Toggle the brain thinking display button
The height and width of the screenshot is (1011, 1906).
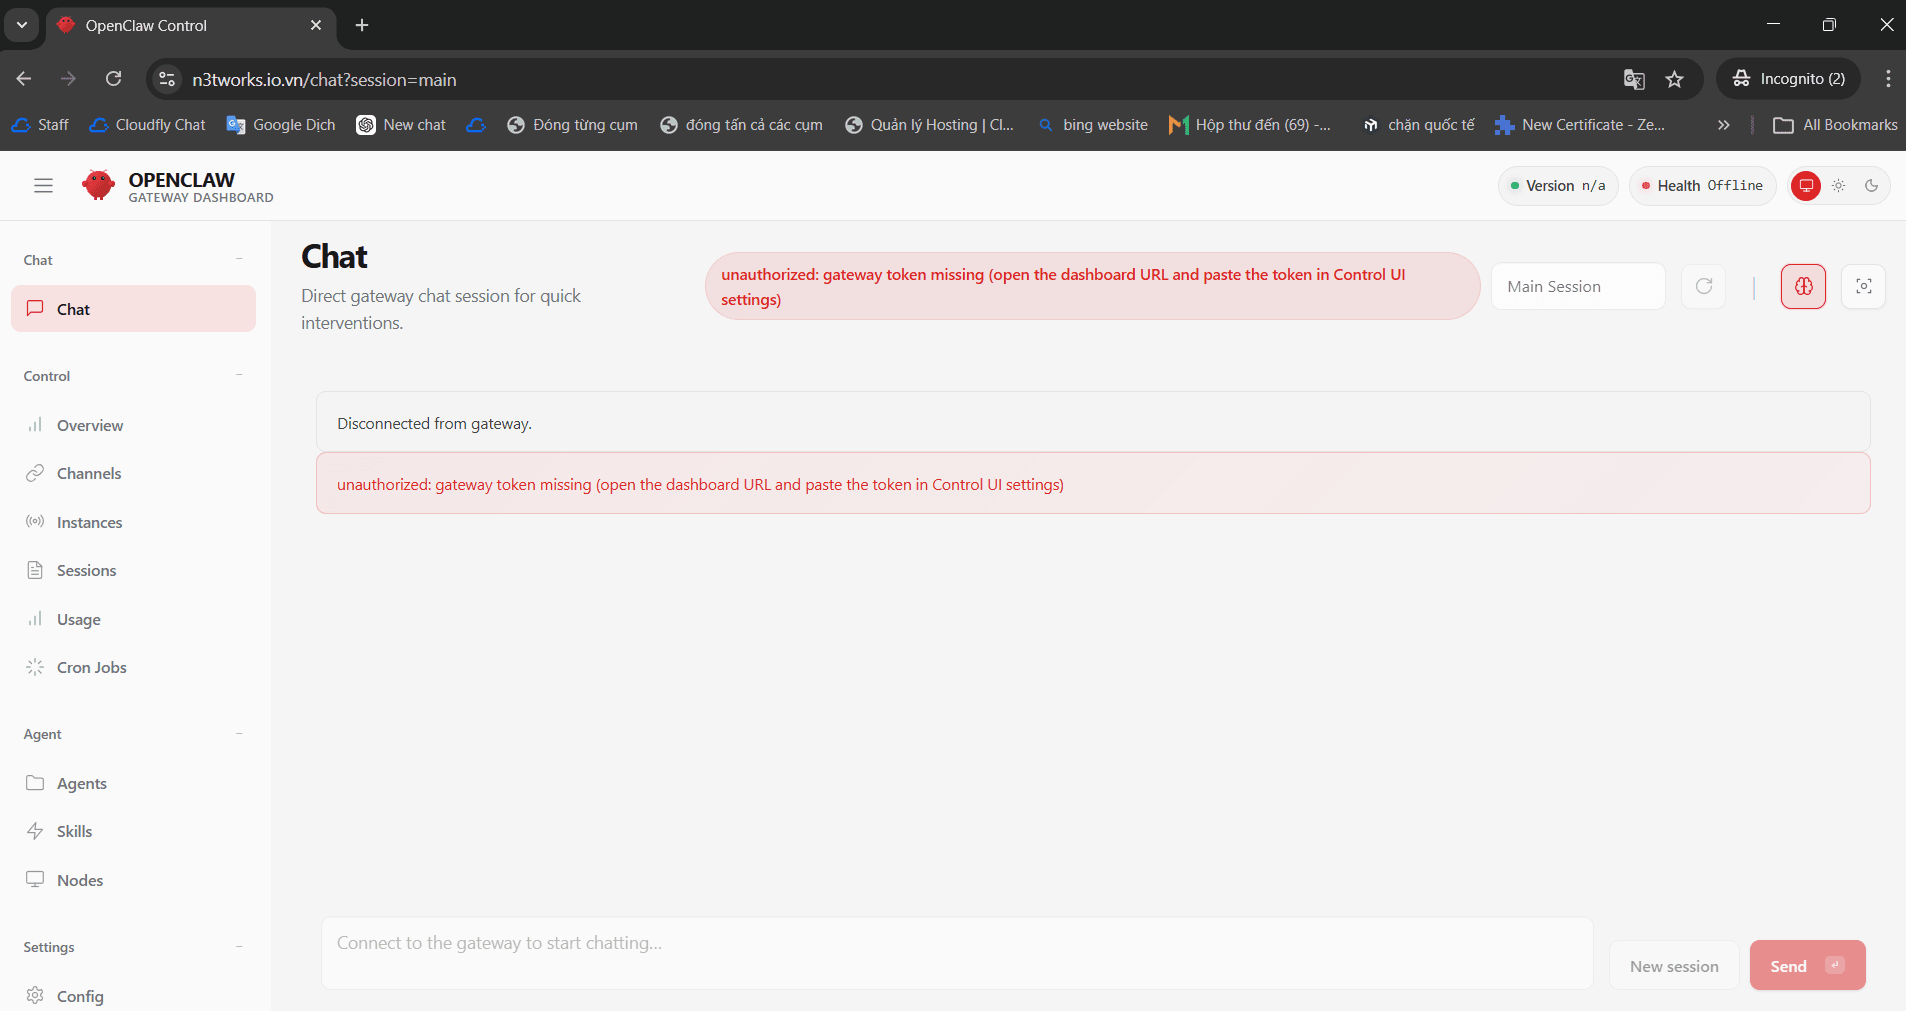(1803, 287)
